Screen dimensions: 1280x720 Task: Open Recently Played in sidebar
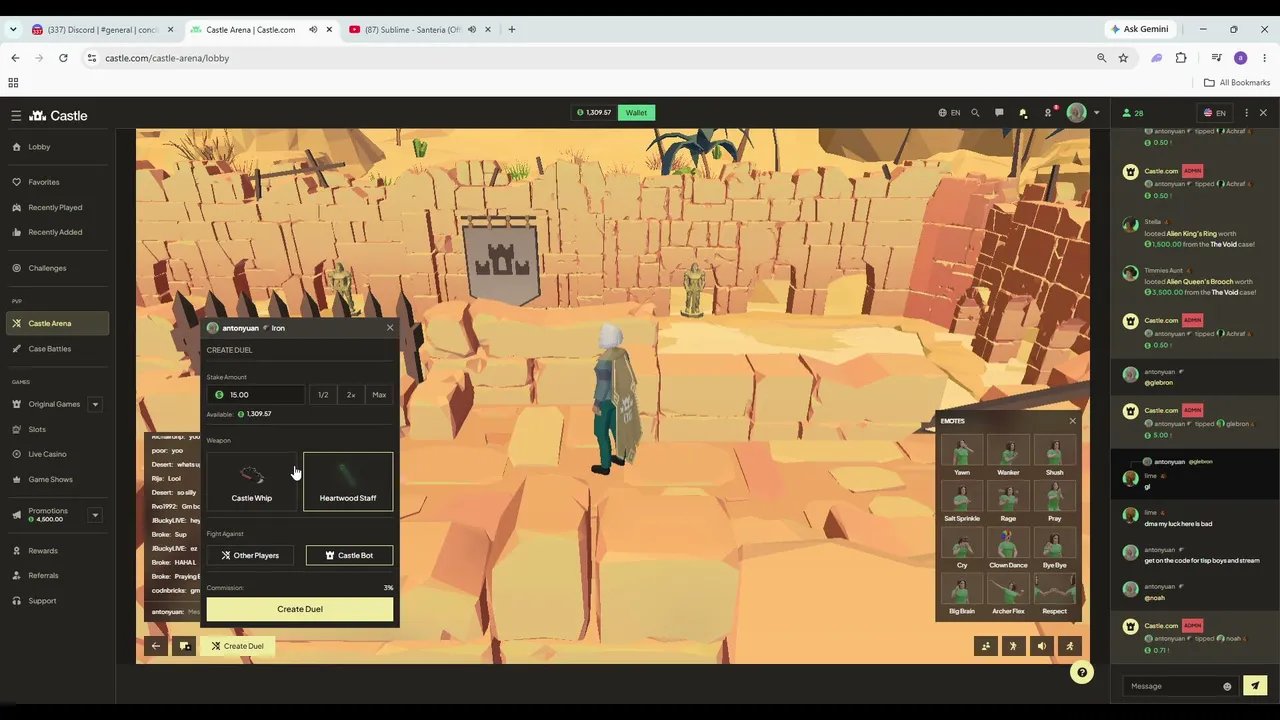[x=55, y=207]
